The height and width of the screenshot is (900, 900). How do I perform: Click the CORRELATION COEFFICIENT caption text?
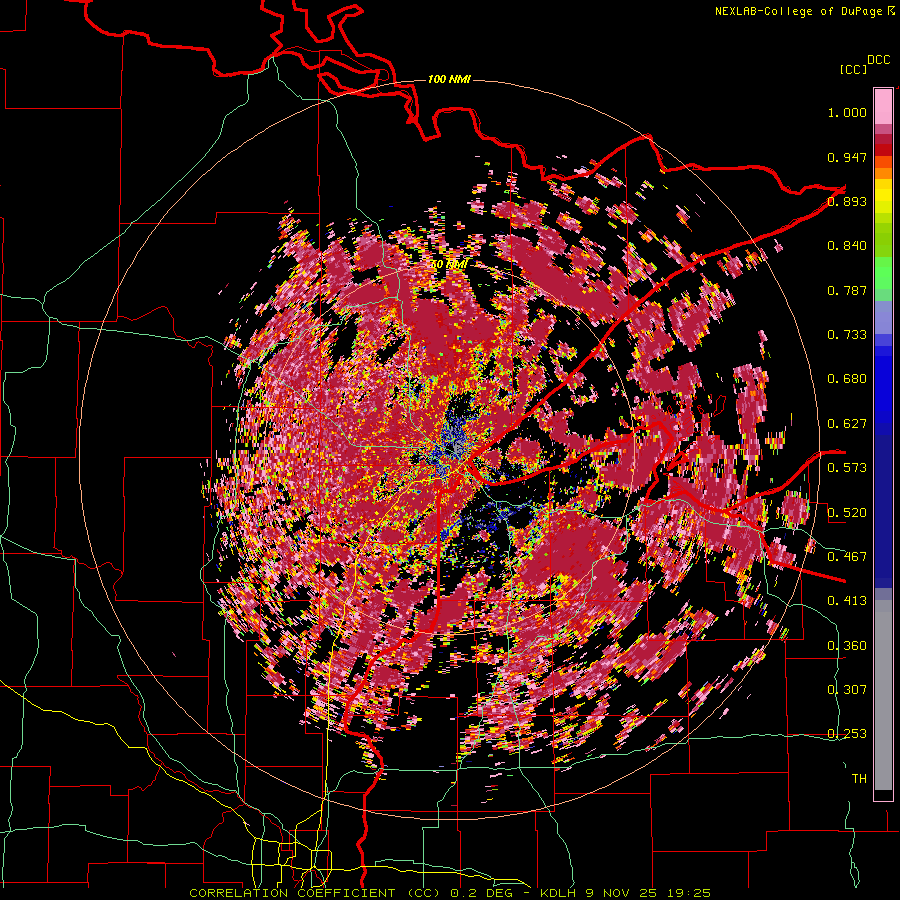(x=292, y=893)
